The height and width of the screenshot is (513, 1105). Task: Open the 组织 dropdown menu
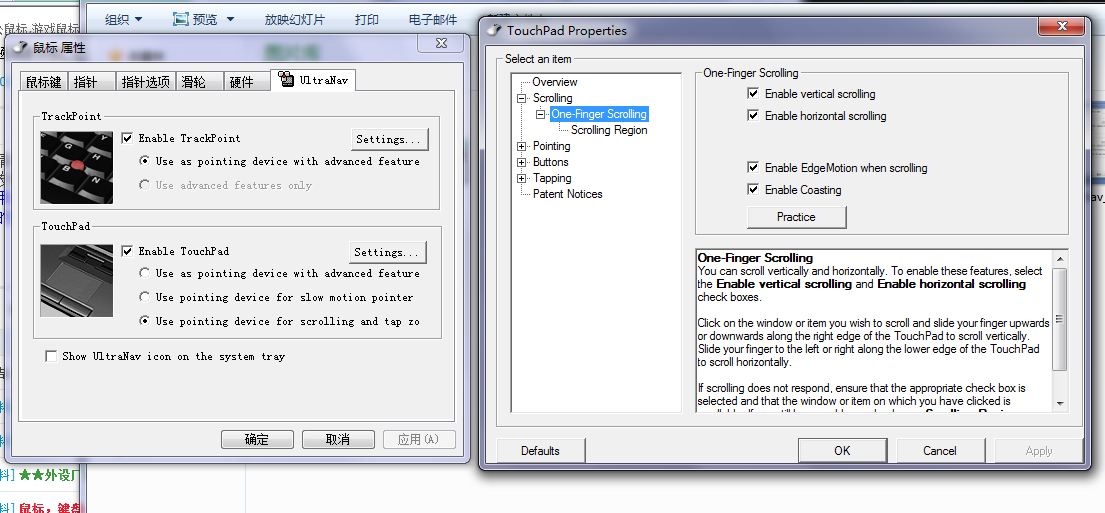(124, 19)
